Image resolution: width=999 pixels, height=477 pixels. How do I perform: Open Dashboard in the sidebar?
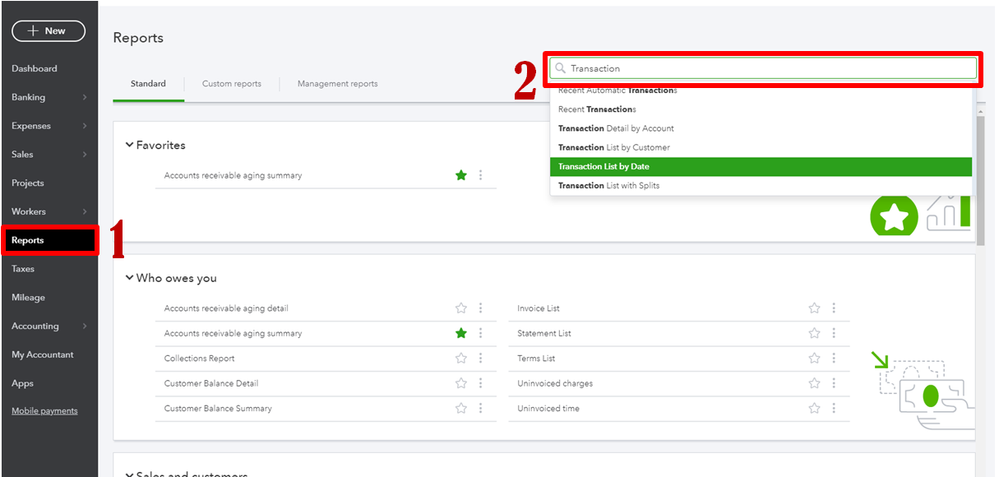34,69
